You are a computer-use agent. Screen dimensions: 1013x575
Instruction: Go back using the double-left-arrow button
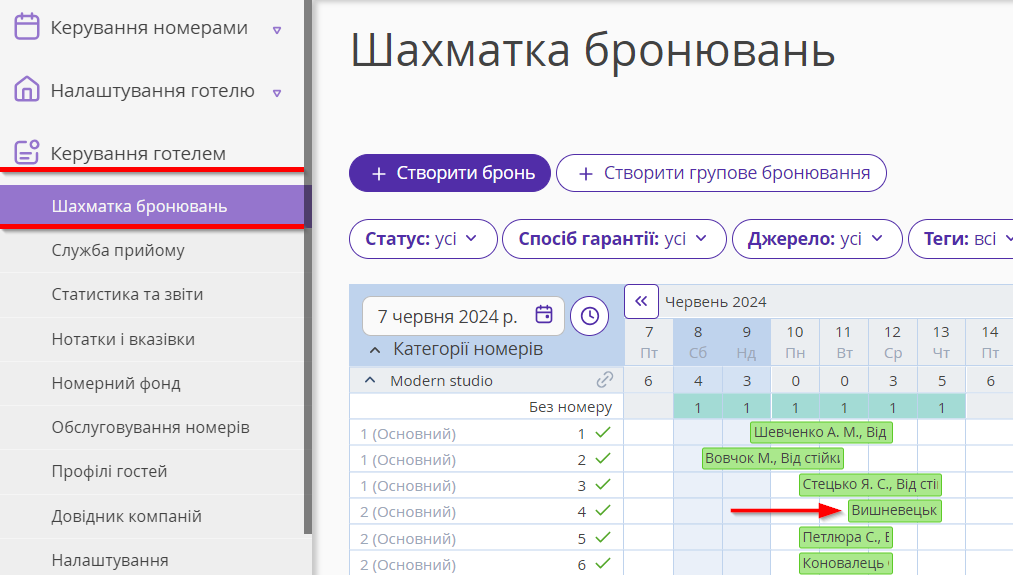pyautogui.click(x=641, y=301)
